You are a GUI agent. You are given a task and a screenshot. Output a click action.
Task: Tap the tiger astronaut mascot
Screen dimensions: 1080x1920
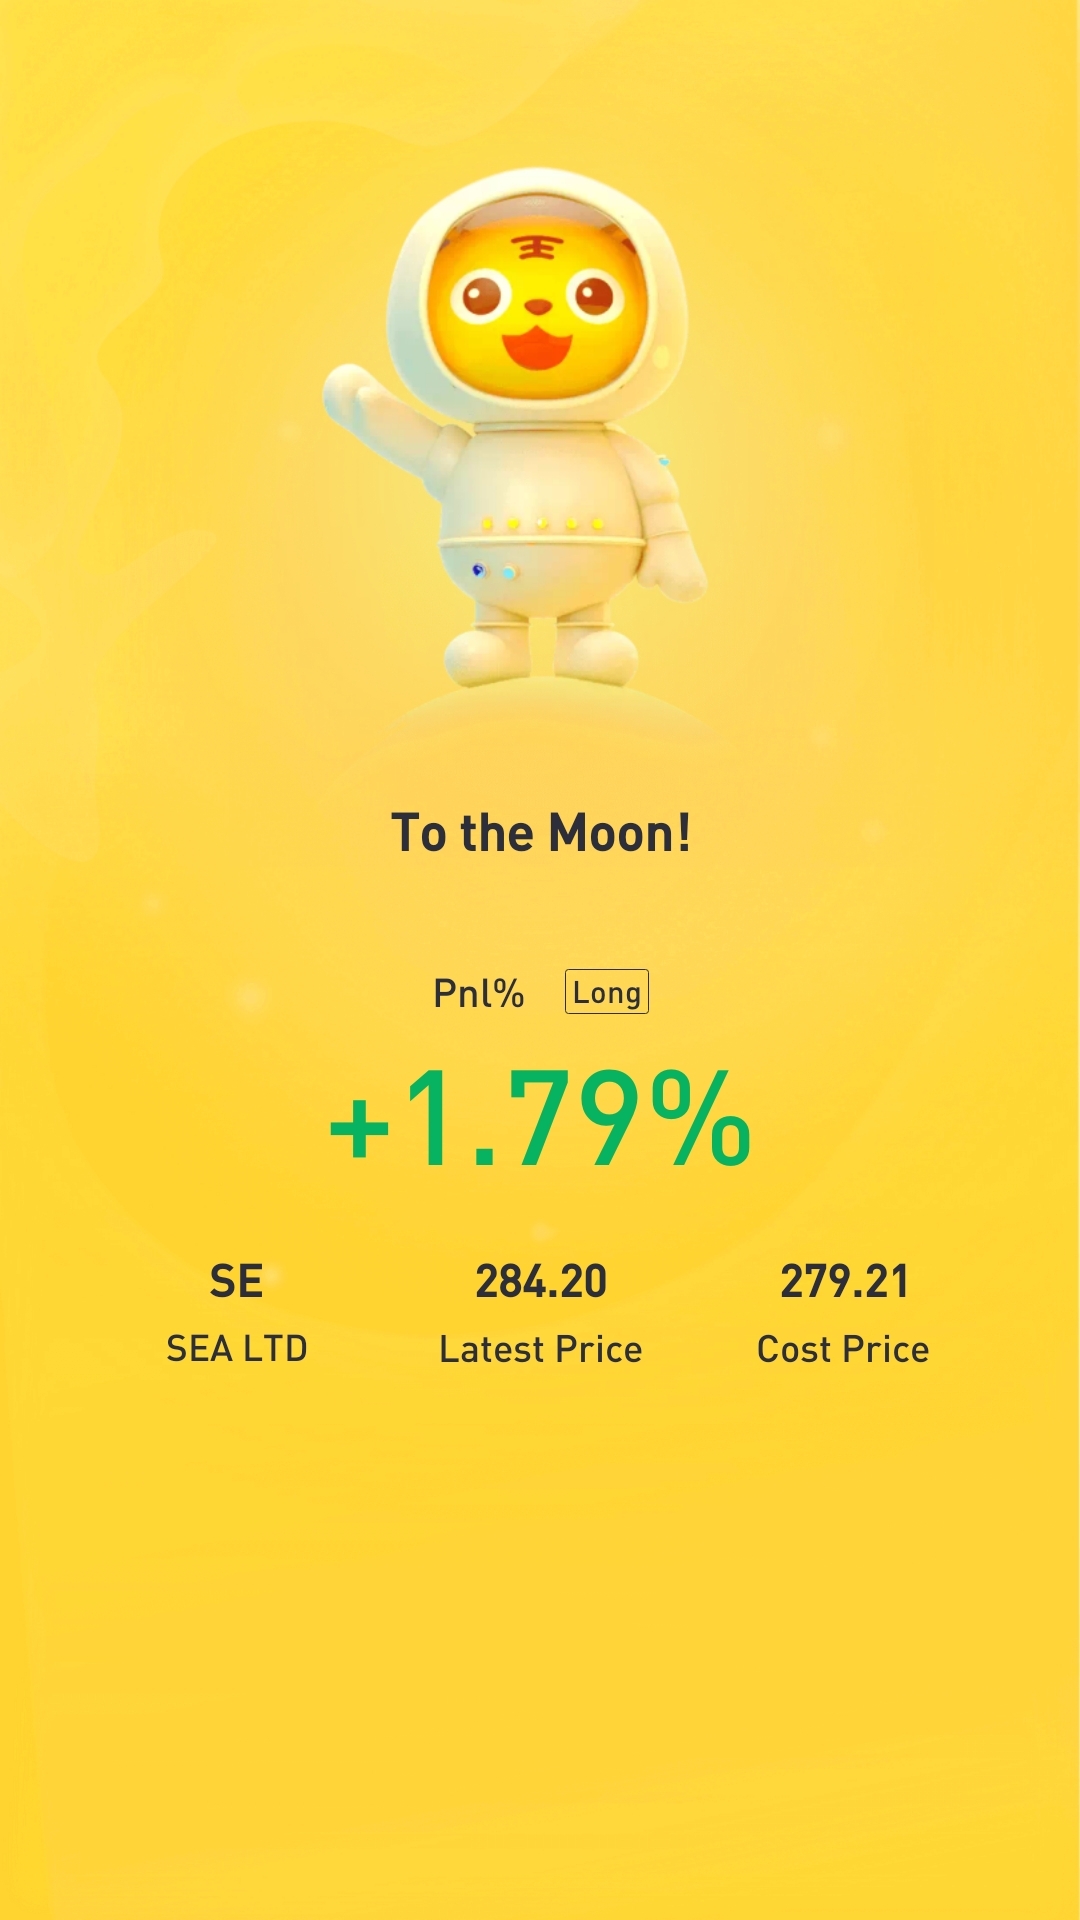(515, 430)
